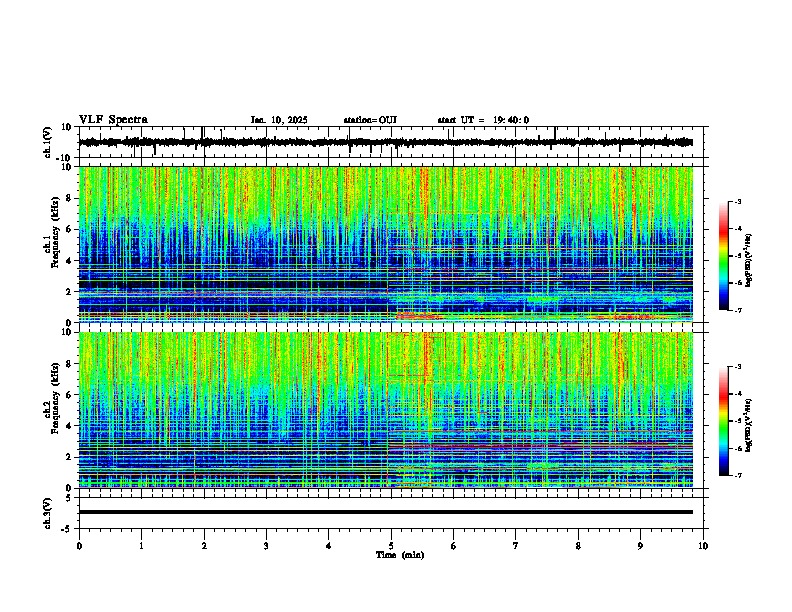Click time axis tick label "5"

coord(391,546)
